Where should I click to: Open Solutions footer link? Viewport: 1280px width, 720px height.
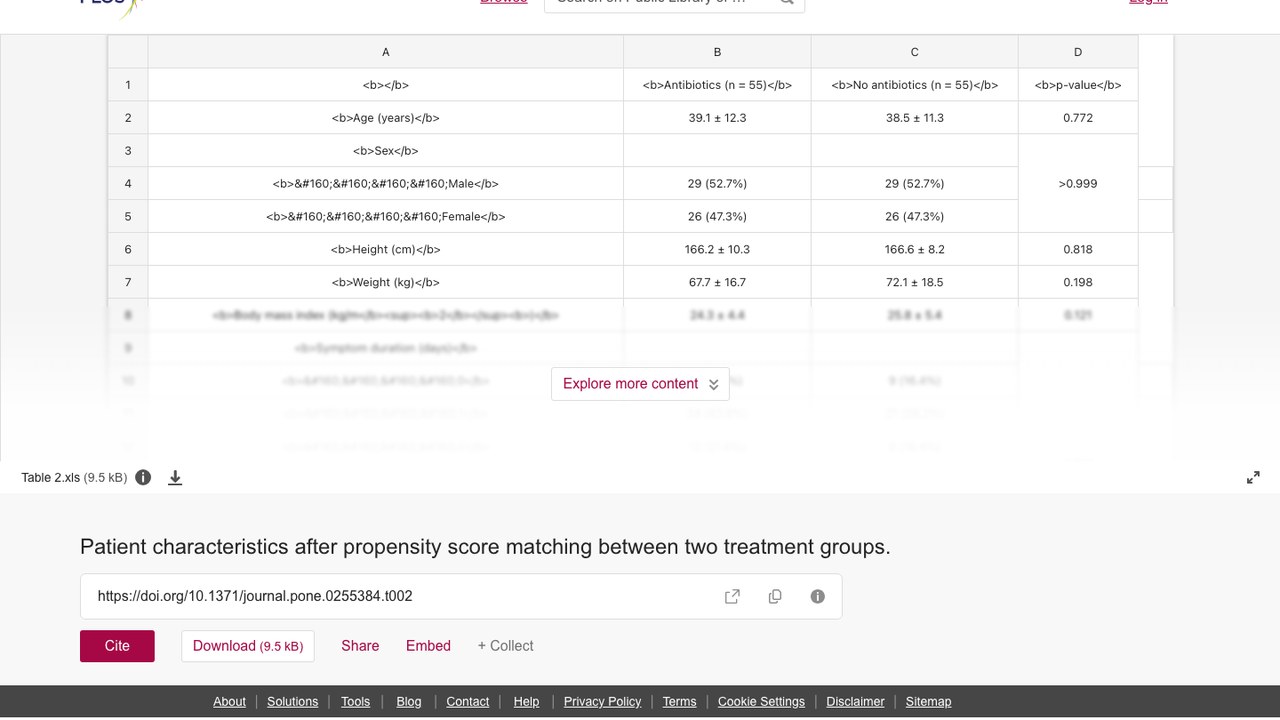click(292, 702)
